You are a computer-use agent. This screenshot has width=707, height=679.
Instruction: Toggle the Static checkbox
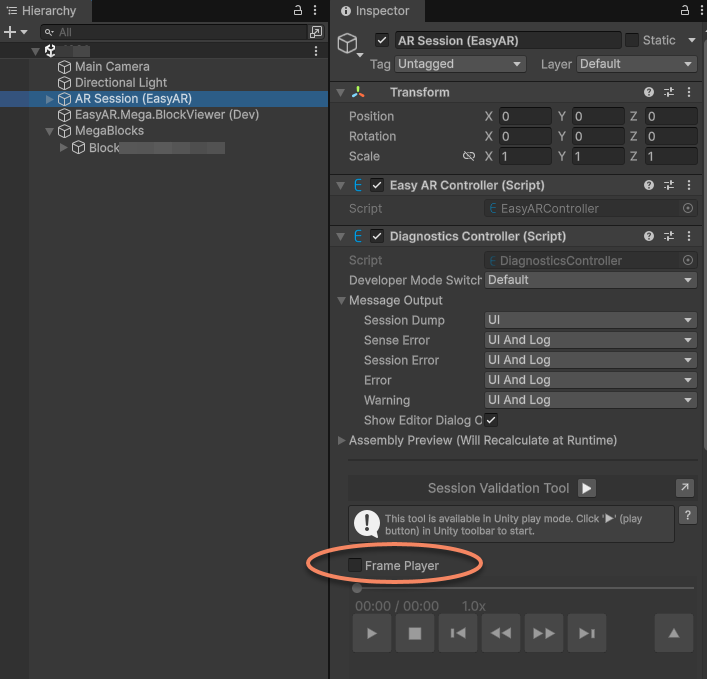tap(632, 40)
